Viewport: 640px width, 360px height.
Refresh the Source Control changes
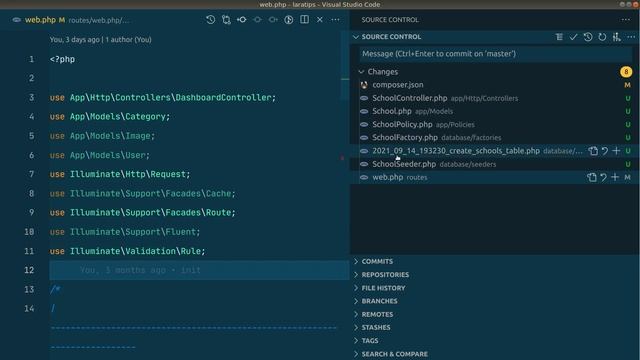tap(602, 37)
